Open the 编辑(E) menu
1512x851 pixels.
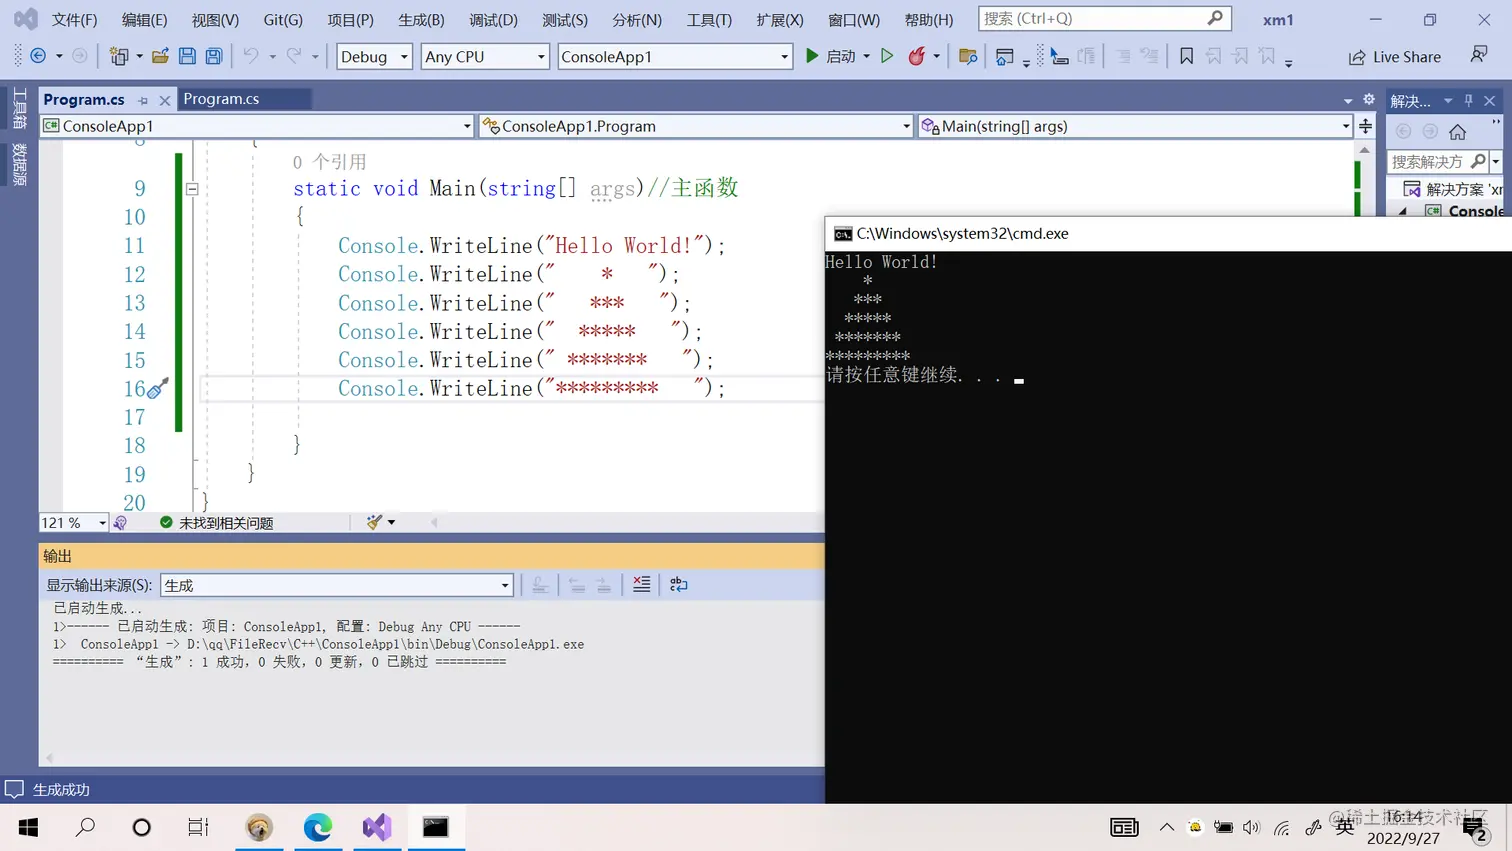145,19
